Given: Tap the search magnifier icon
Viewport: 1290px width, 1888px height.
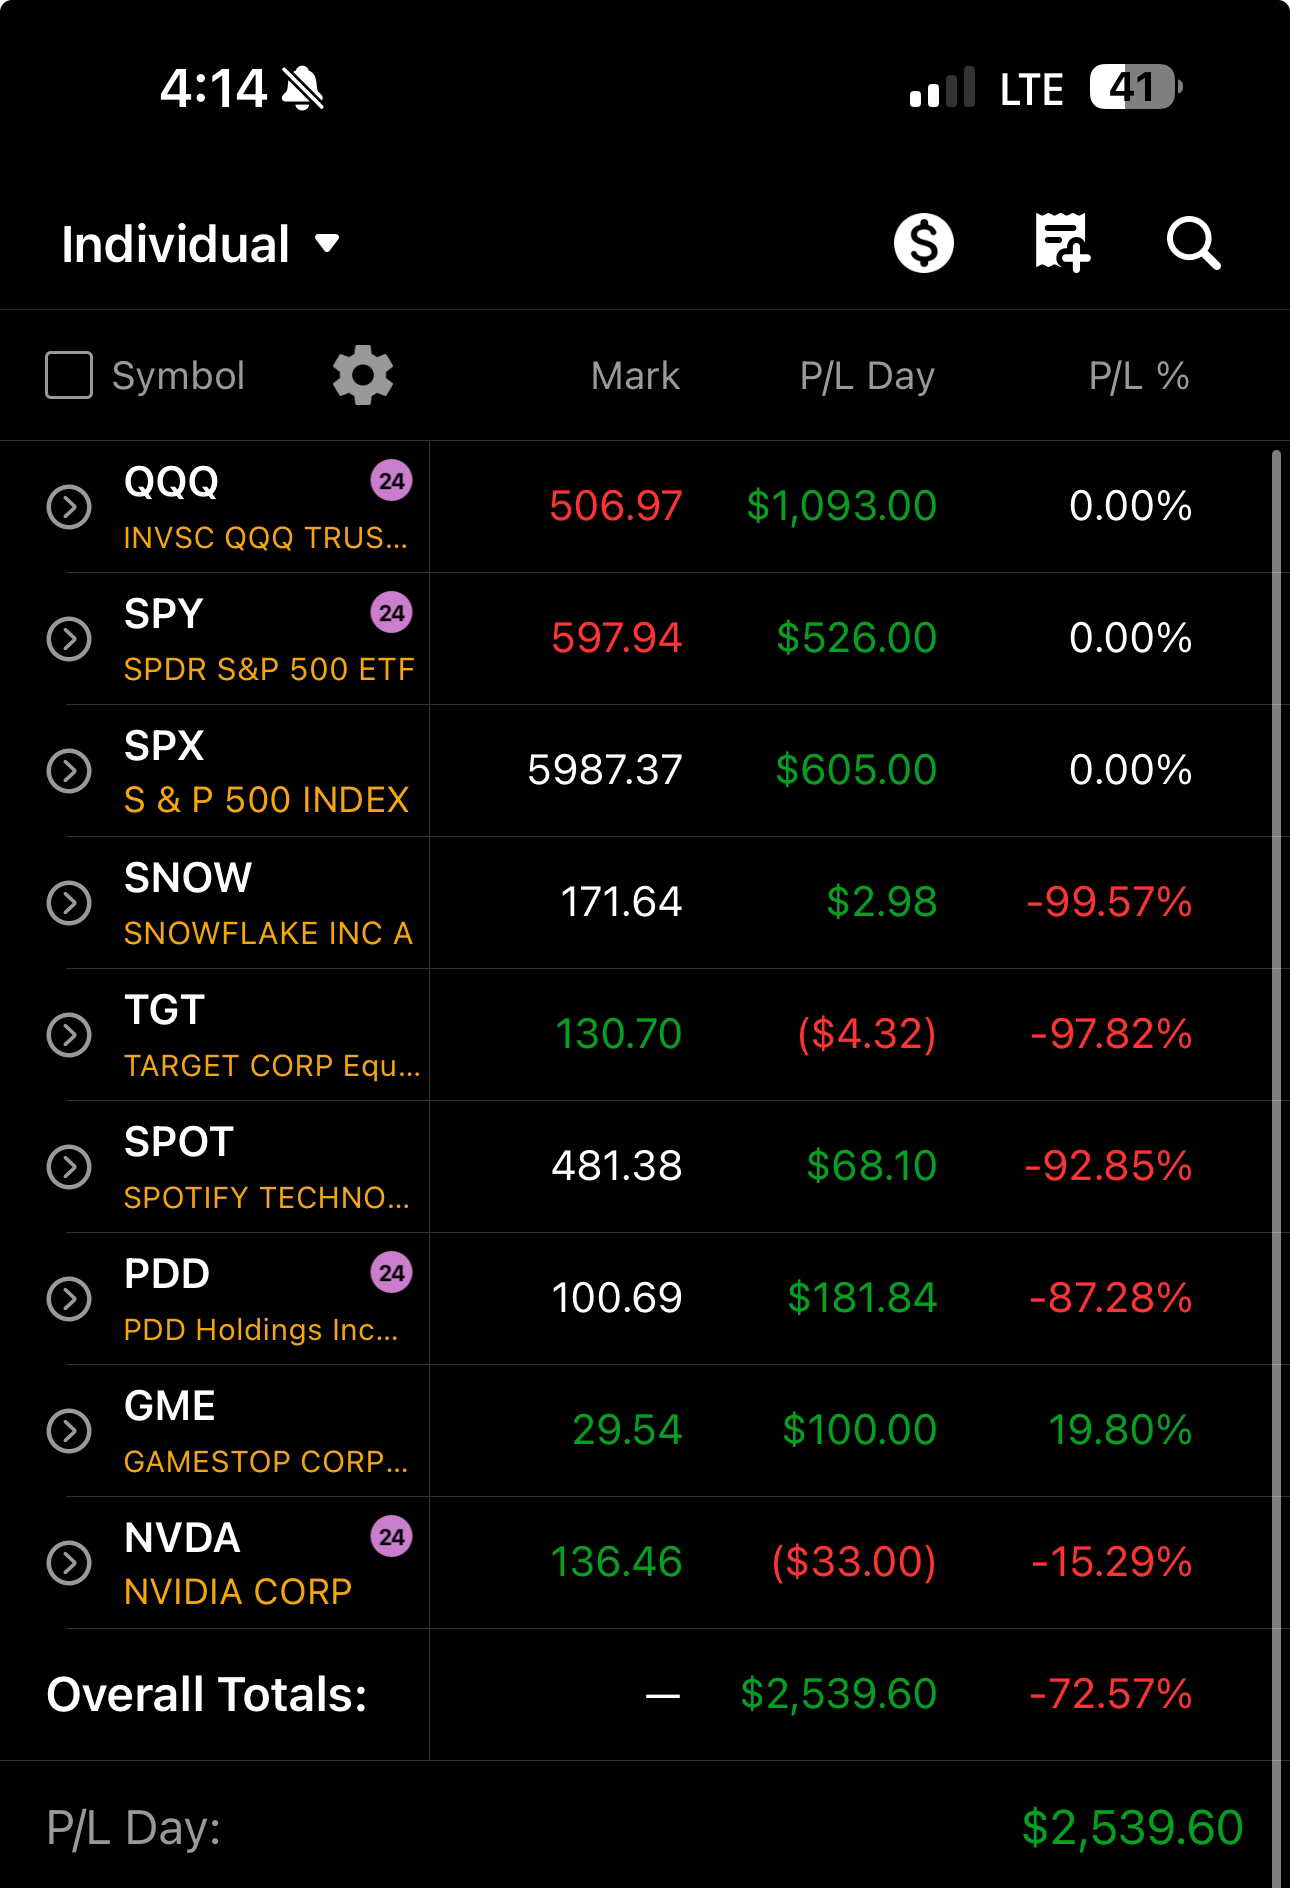Looking at the screenshot, I should 1193,244.
